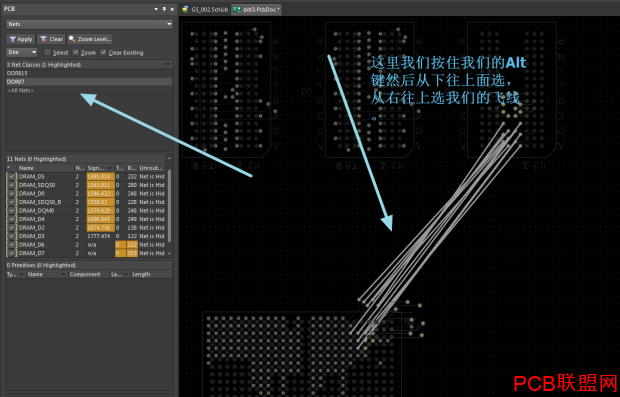Click the Unrout... column header in nets
The image size is (620, 397).
[x=152, y=168]
